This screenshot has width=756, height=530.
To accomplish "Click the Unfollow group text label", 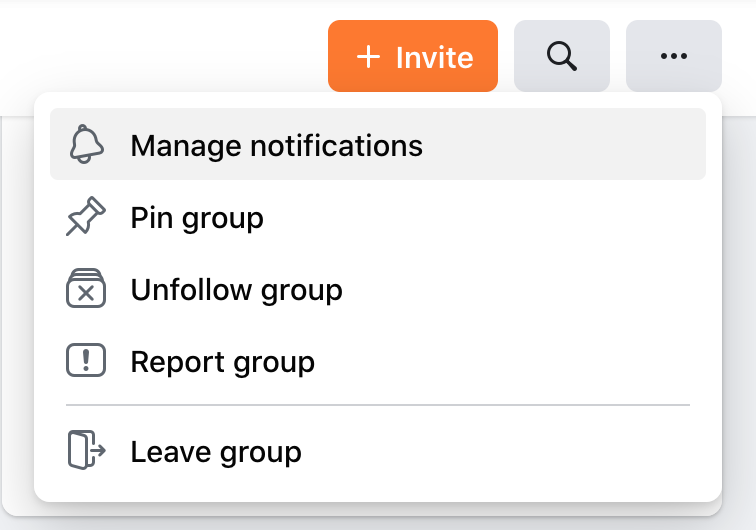I will coord(236,290).
